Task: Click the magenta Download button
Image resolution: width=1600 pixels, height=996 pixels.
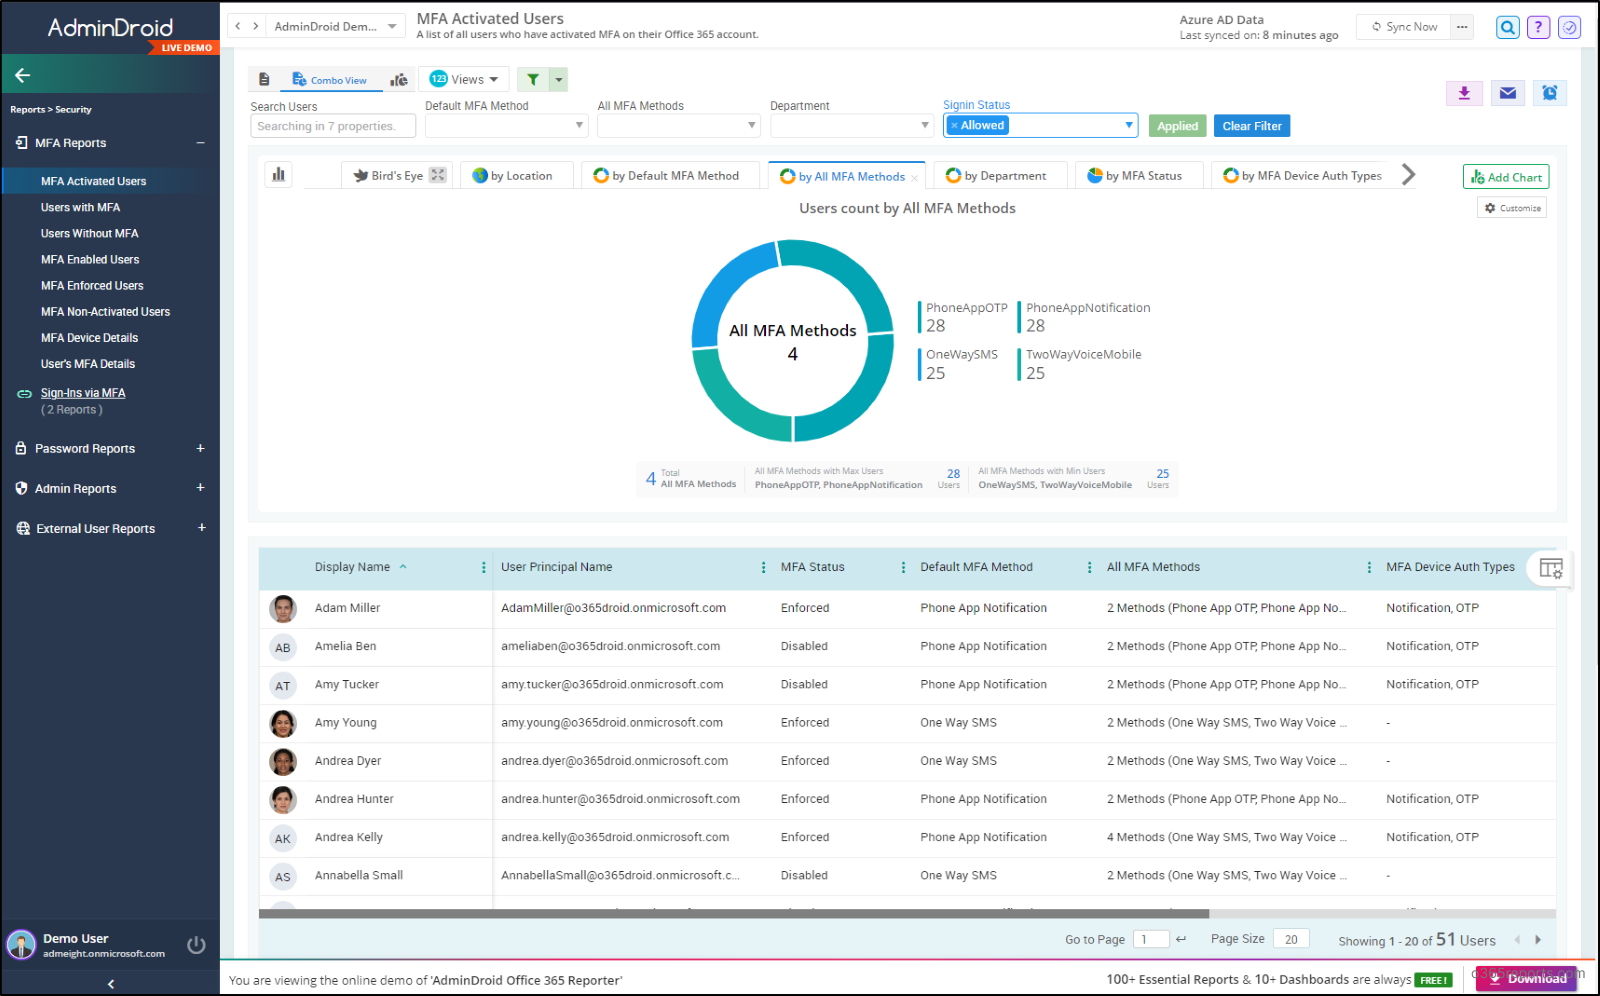Action: tap(1526, 978)
